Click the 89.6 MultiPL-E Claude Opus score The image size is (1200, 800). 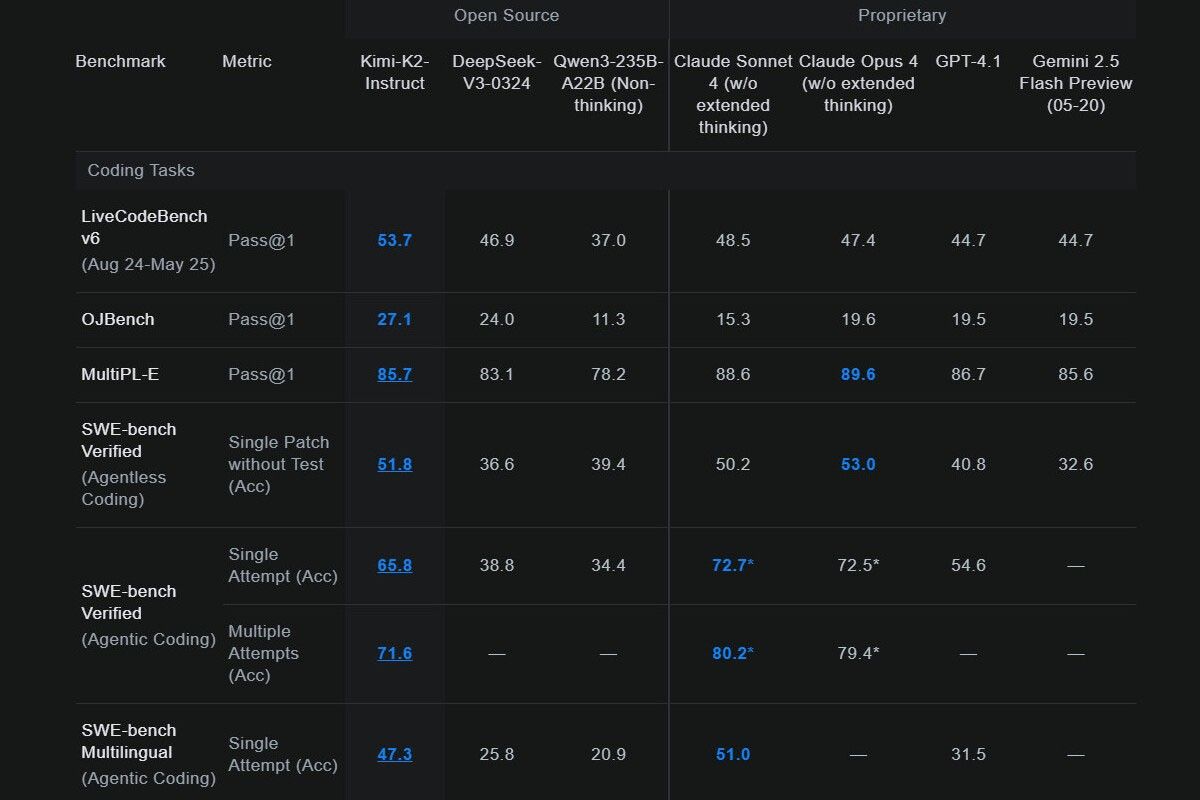pos(858,375)
